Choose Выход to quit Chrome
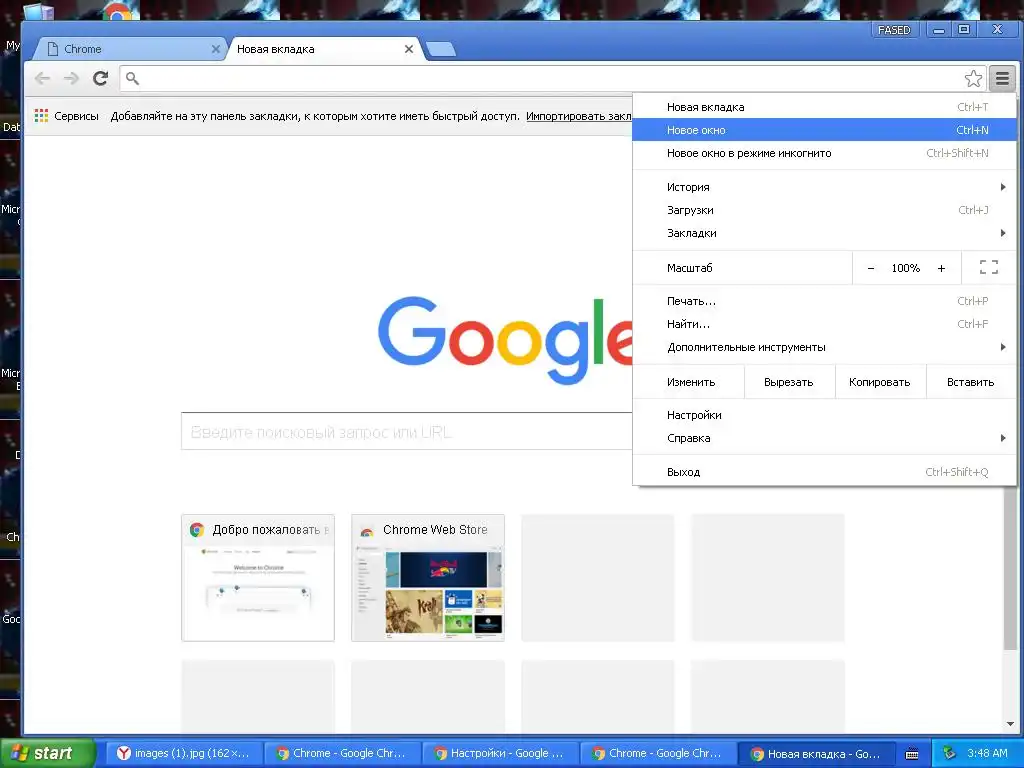 824,472
